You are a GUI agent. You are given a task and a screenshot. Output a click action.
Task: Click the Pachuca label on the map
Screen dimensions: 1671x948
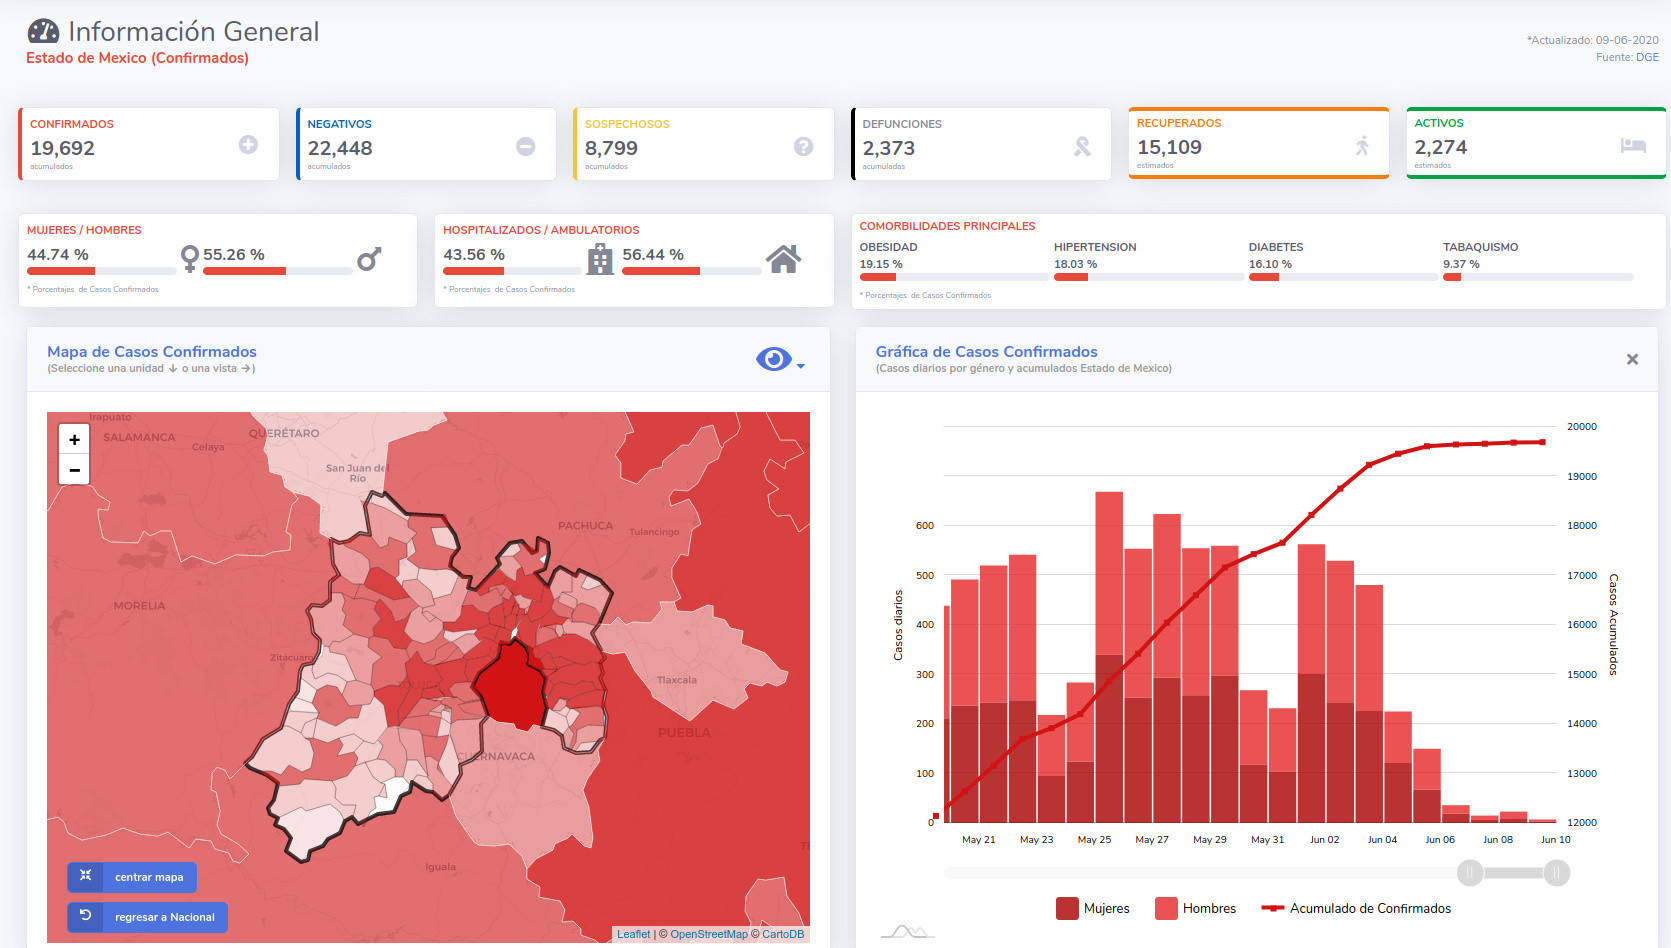[x=585, y=525]
